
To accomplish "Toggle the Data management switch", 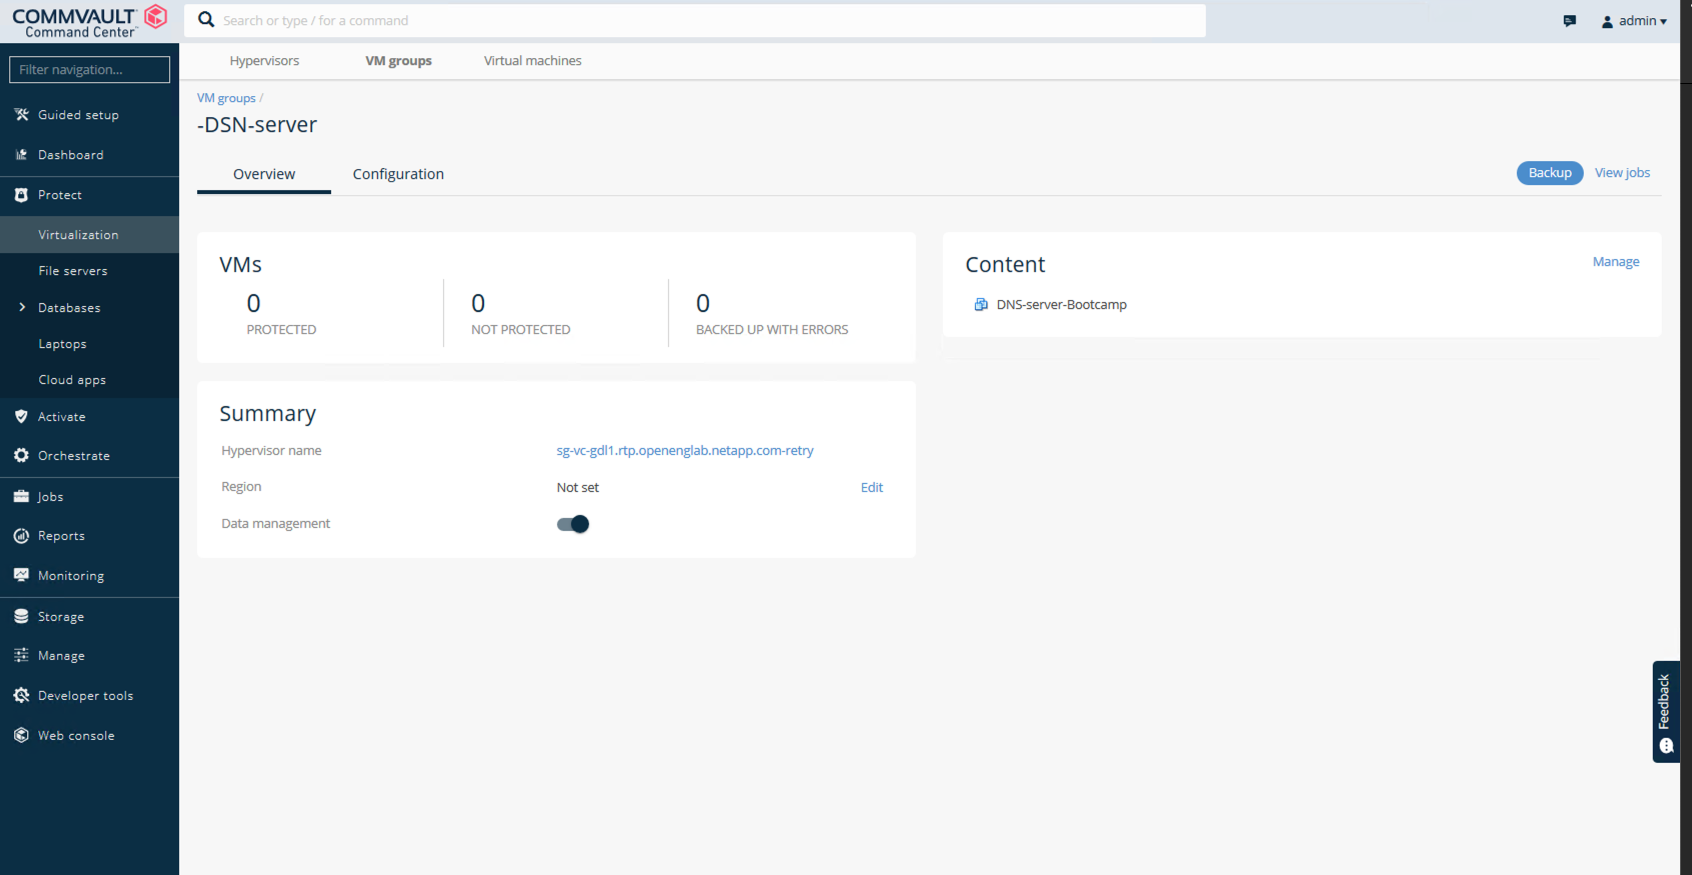I will [573, 524].
